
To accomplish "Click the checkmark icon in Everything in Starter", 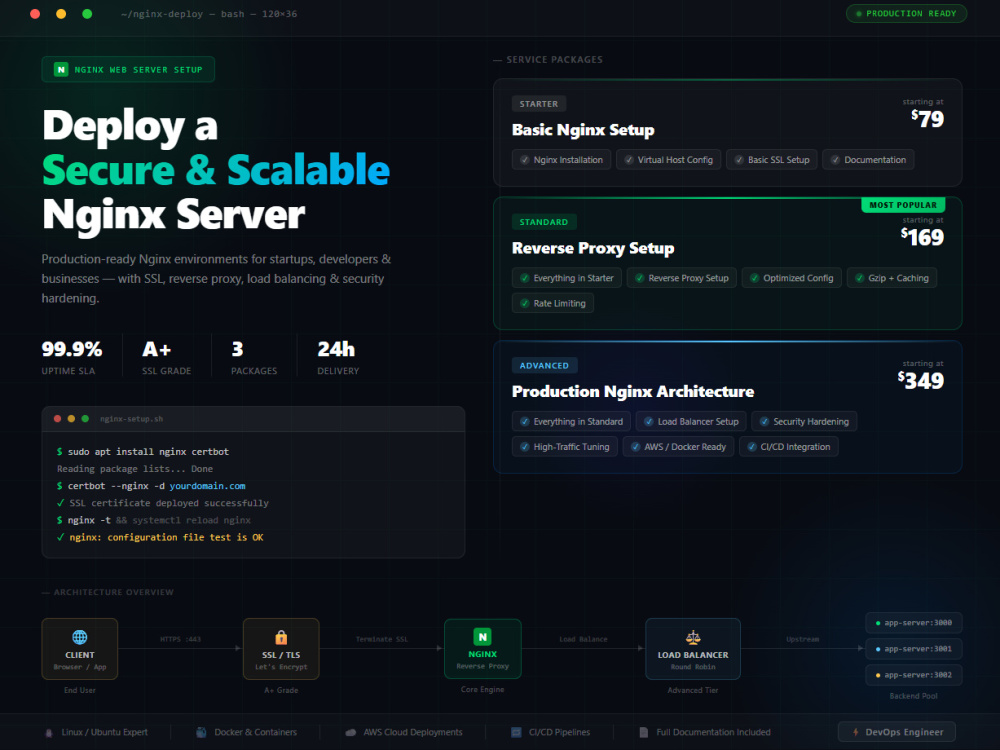I will pyautogui.click(x=525, y=278).
